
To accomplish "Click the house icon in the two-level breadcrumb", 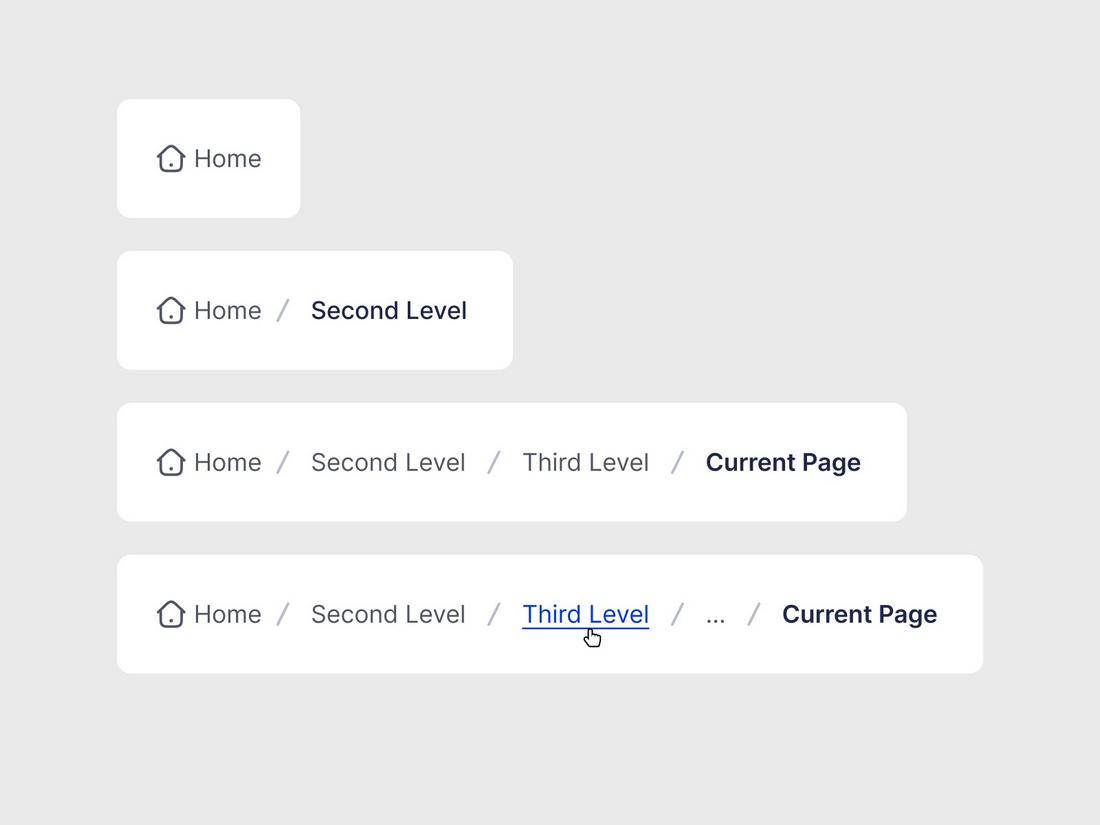I will tap(170, 310).
